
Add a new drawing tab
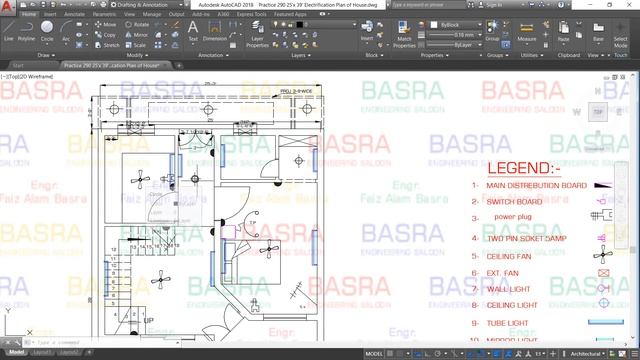[x=179, y=65]
